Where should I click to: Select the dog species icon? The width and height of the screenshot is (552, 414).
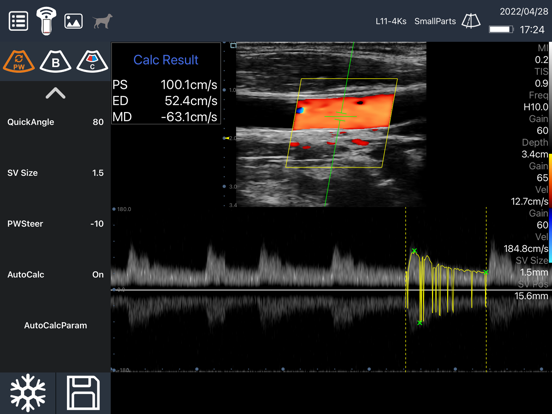click(102, 21)
